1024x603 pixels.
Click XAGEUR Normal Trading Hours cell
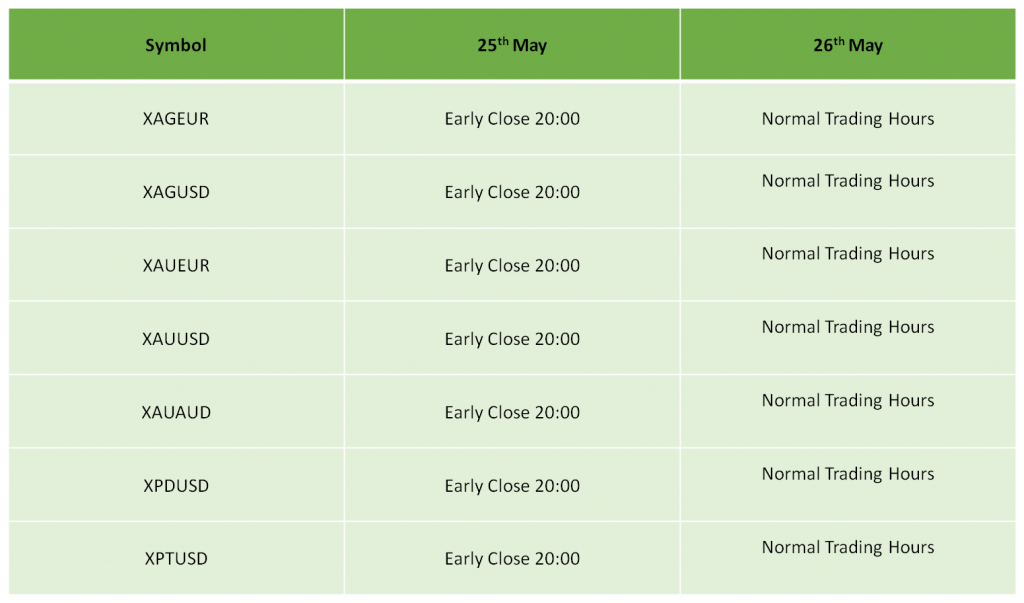point(848,118)
